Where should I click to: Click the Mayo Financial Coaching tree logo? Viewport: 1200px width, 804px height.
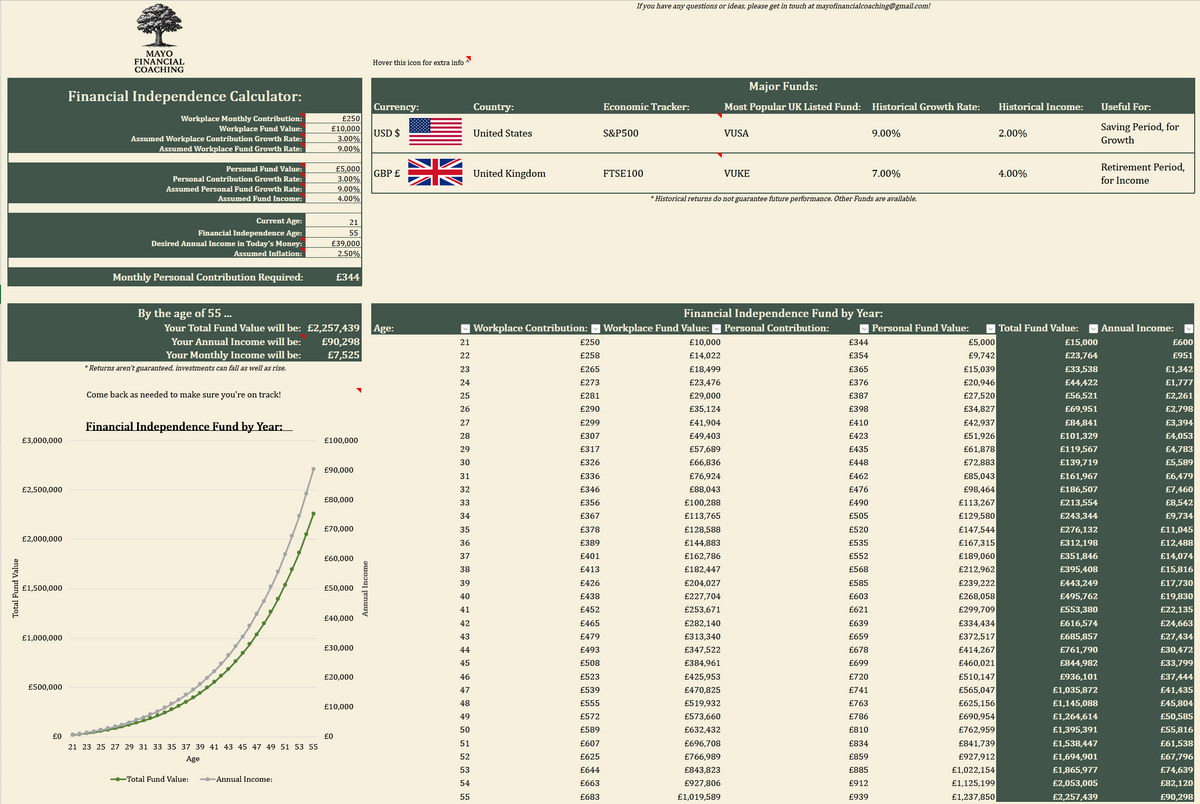coord(158,37)
